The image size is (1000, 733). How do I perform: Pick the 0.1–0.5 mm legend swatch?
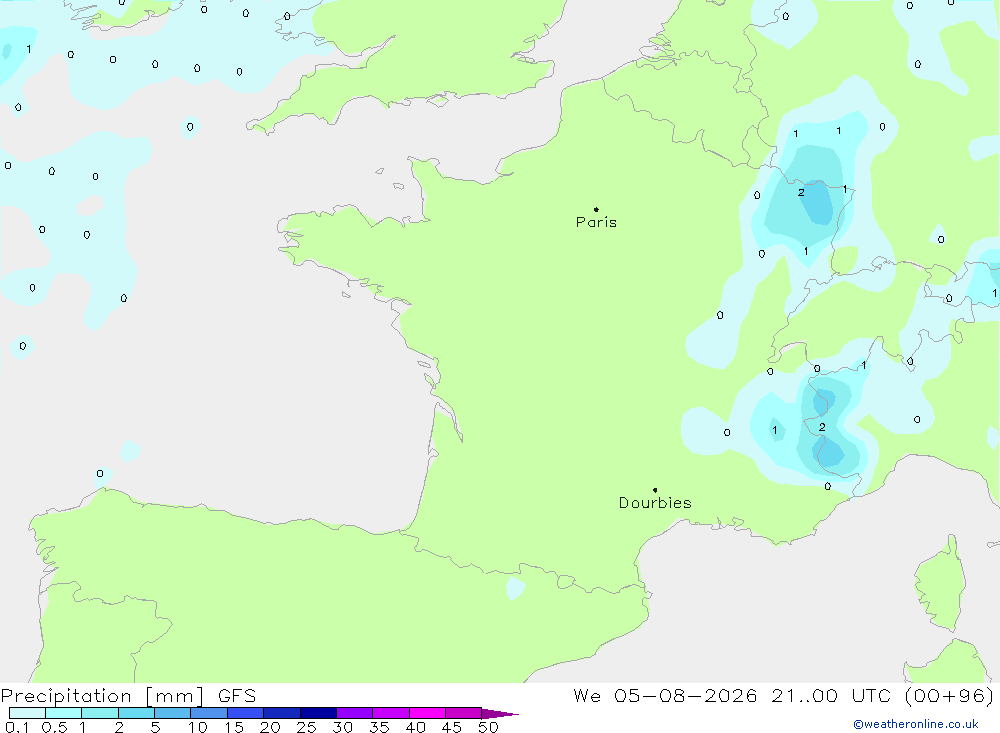tap(27, 713)
